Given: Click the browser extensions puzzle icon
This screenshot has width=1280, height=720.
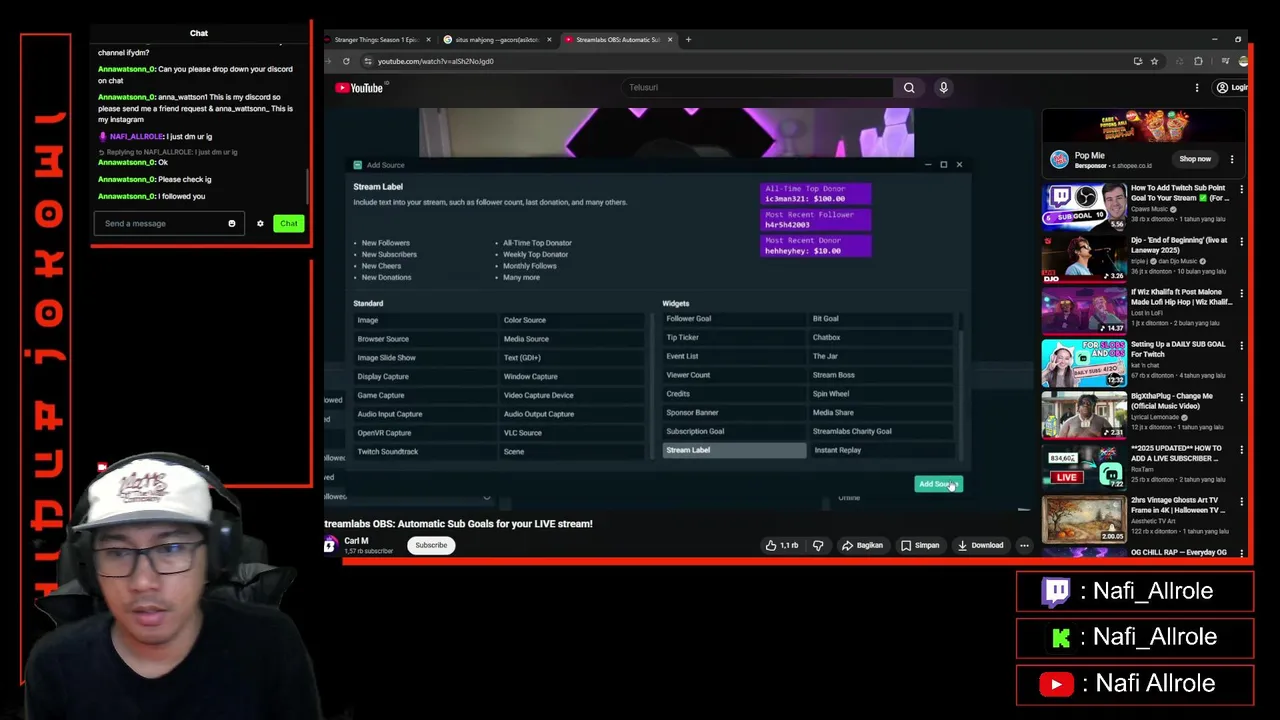Looking at the screenshot, I should [1198, 61].
